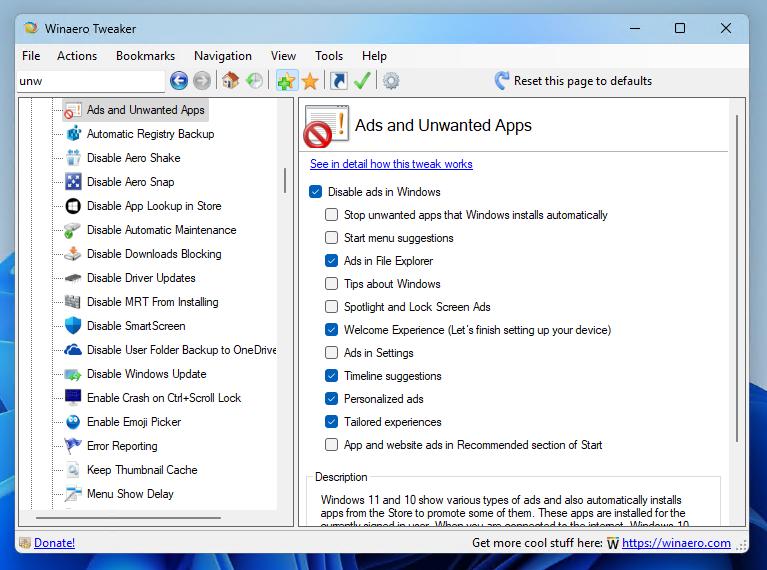Check Ads in Settings option
Screen dimensions: 767x570
[x=332, y=353]
